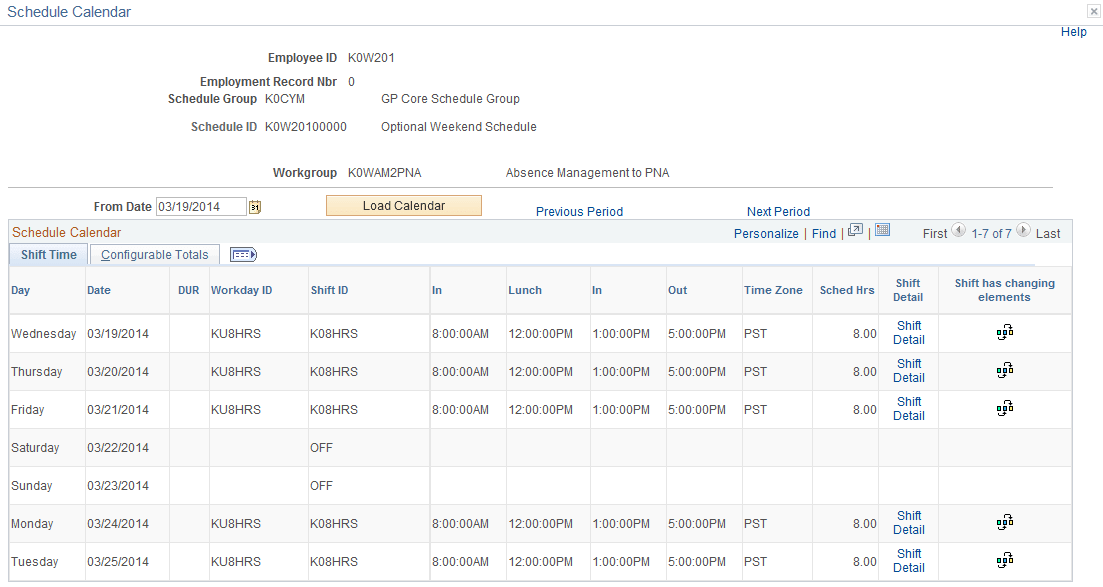
Task: Sort by the DUR column header
Action: [x=189, y=290]
